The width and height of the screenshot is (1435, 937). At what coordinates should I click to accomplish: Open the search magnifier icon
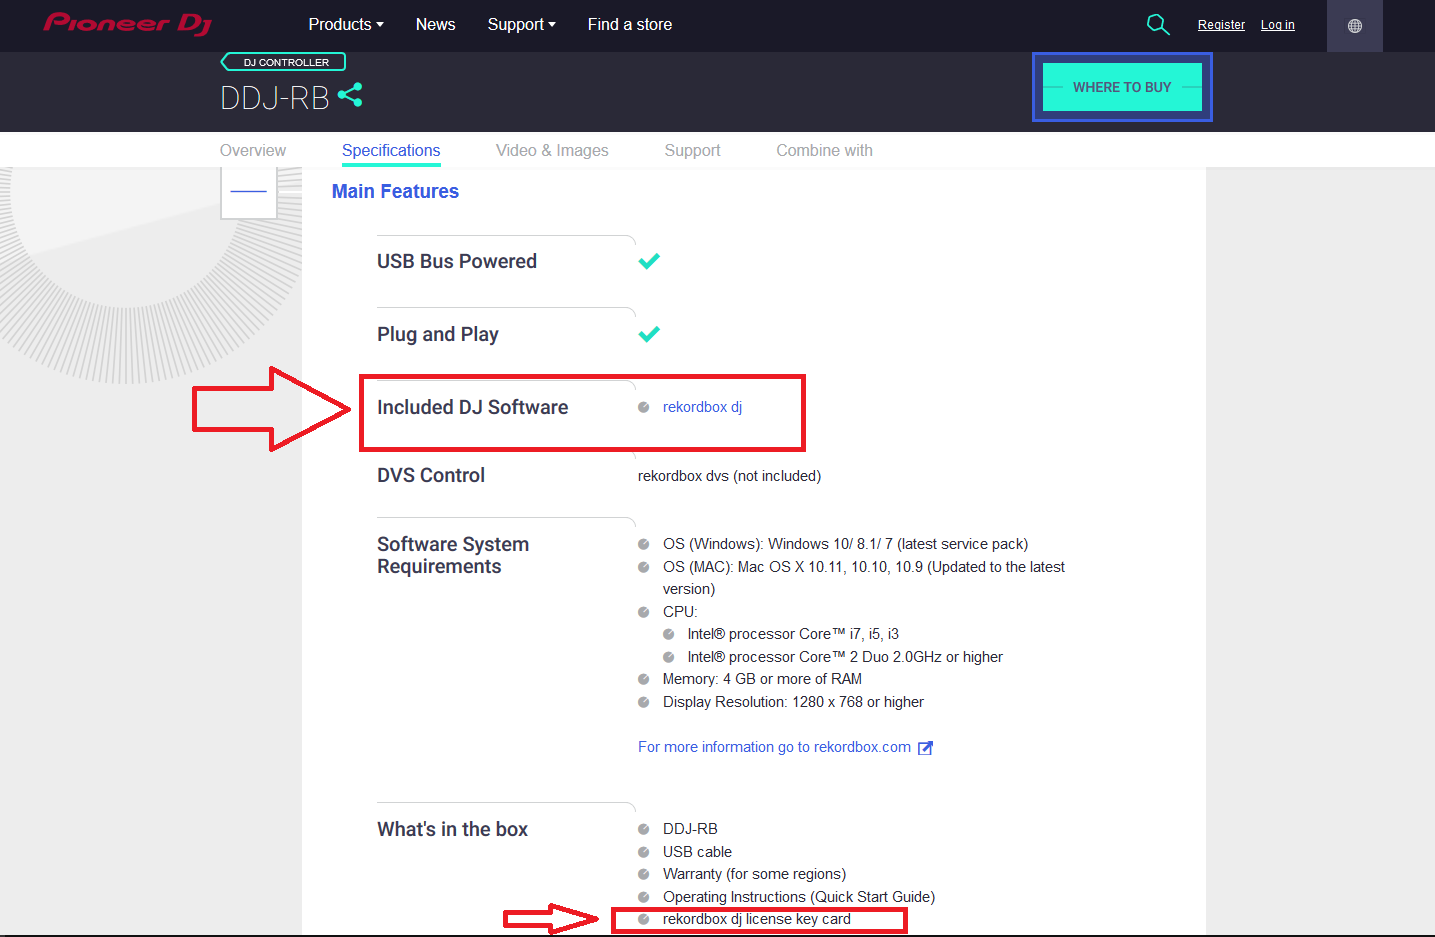(1157, 24)
